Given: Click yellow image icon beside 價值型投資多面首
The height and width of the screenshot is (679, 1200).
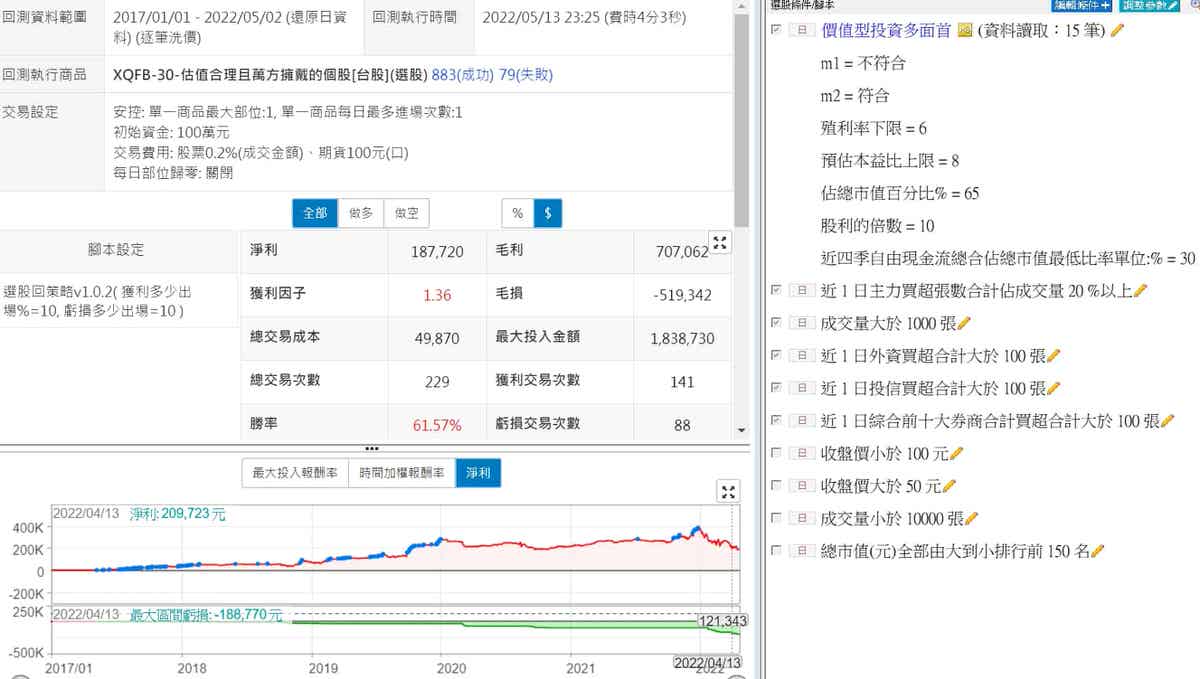Looking at the screenshot, I should (x=965, y=31).
